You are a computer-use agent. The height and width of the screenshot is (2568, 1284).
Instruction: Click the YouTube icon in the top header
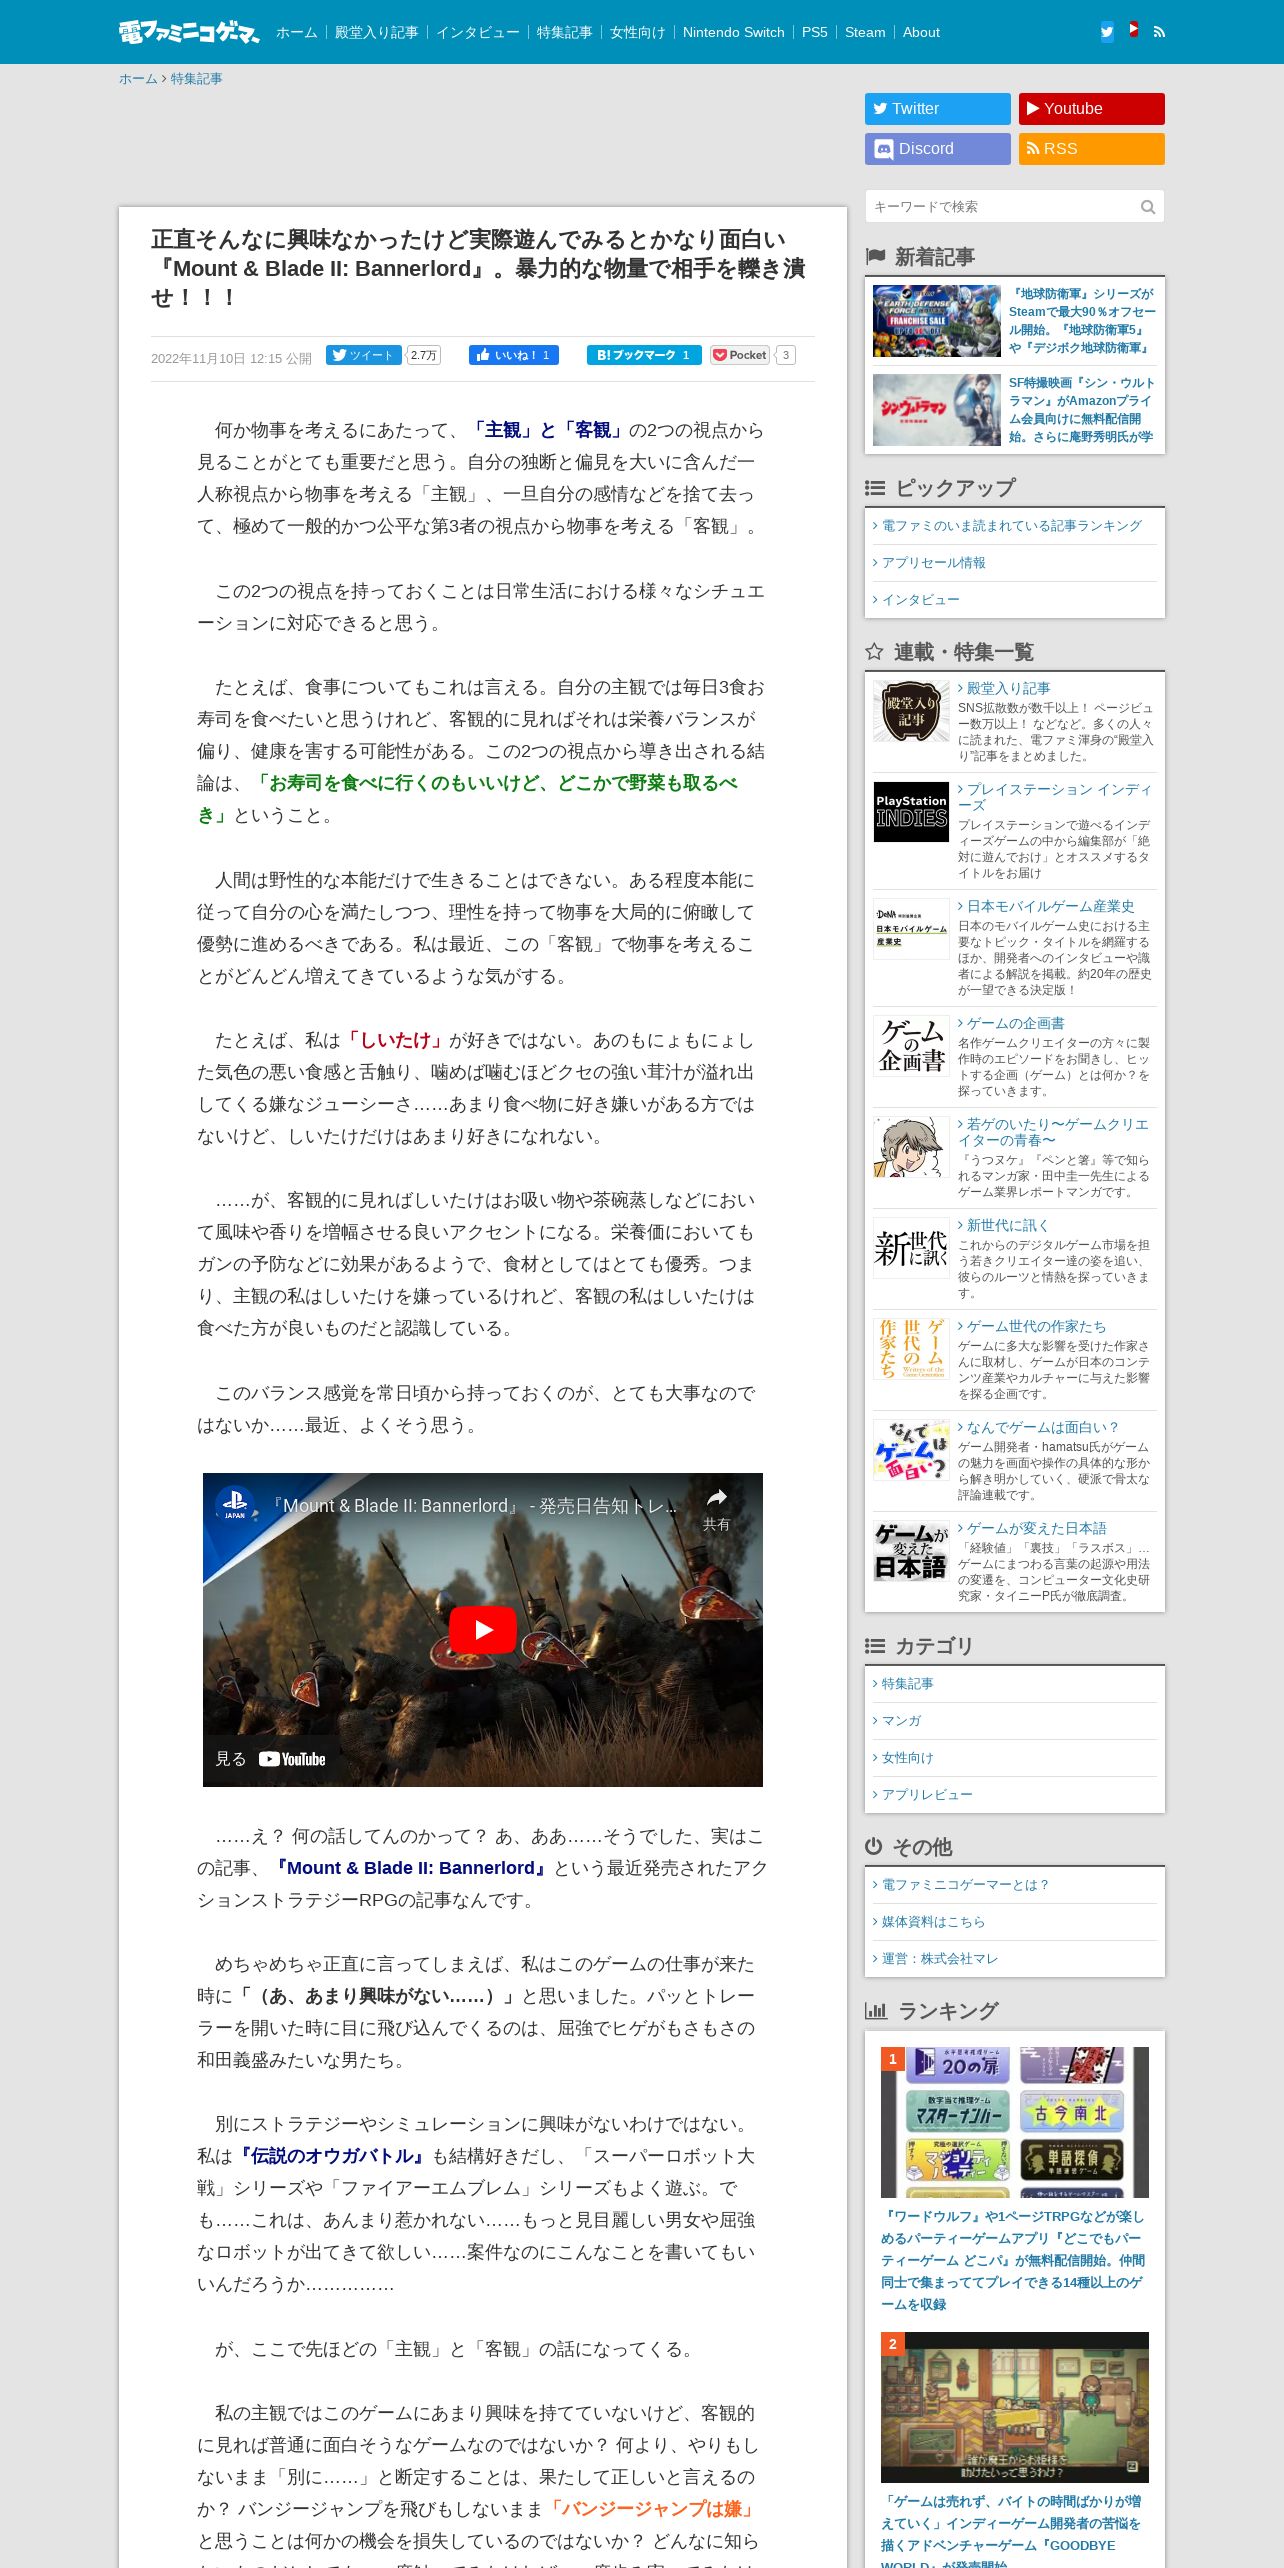coord(1133,31)
